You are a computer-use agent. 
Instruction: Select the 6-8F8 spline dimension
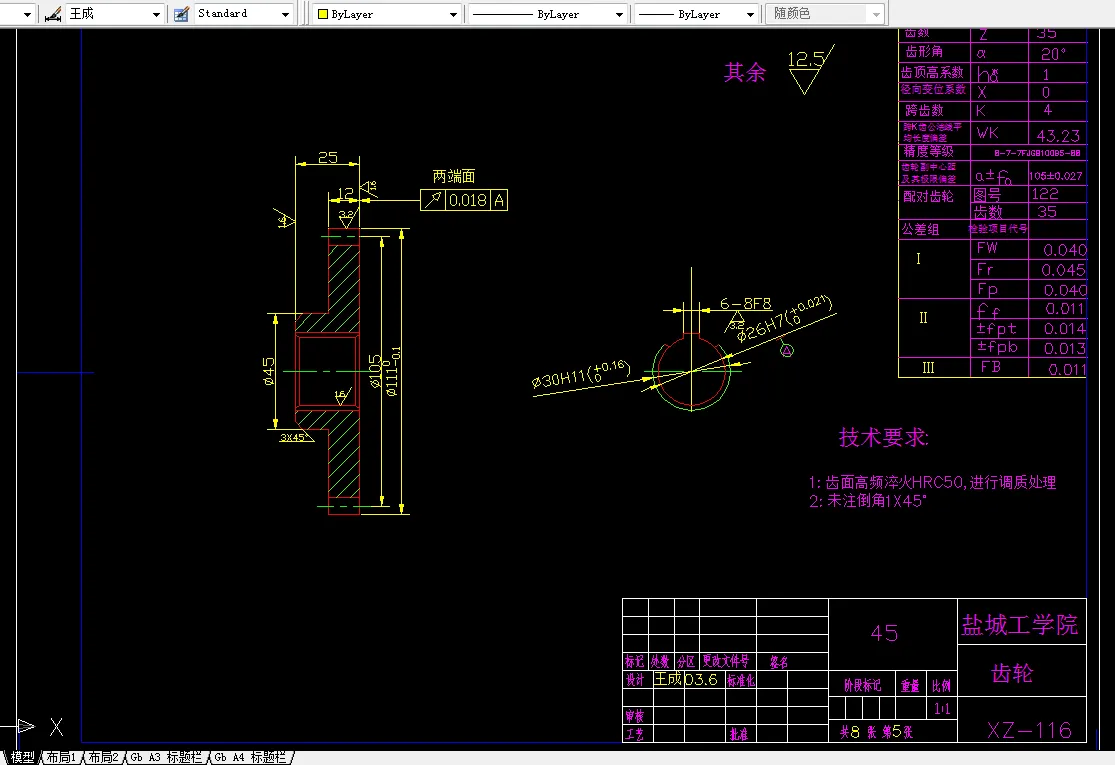pyautogui.click(x=745, y=304)
